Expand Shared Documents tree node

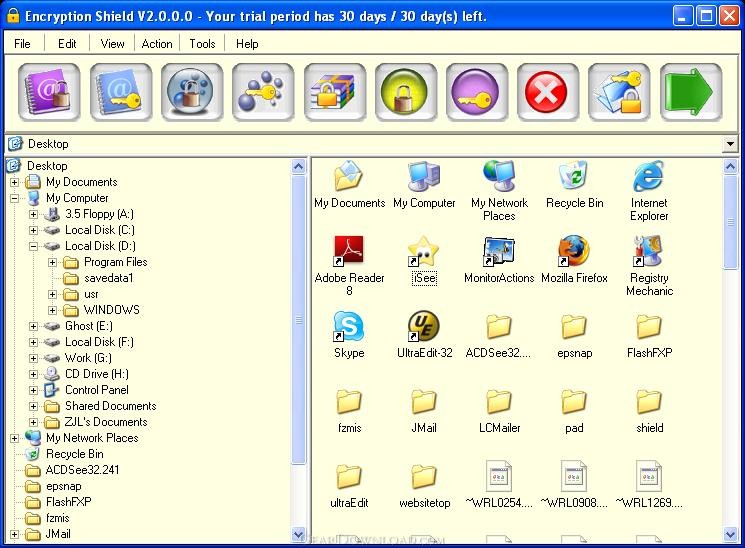coord(33,406)
